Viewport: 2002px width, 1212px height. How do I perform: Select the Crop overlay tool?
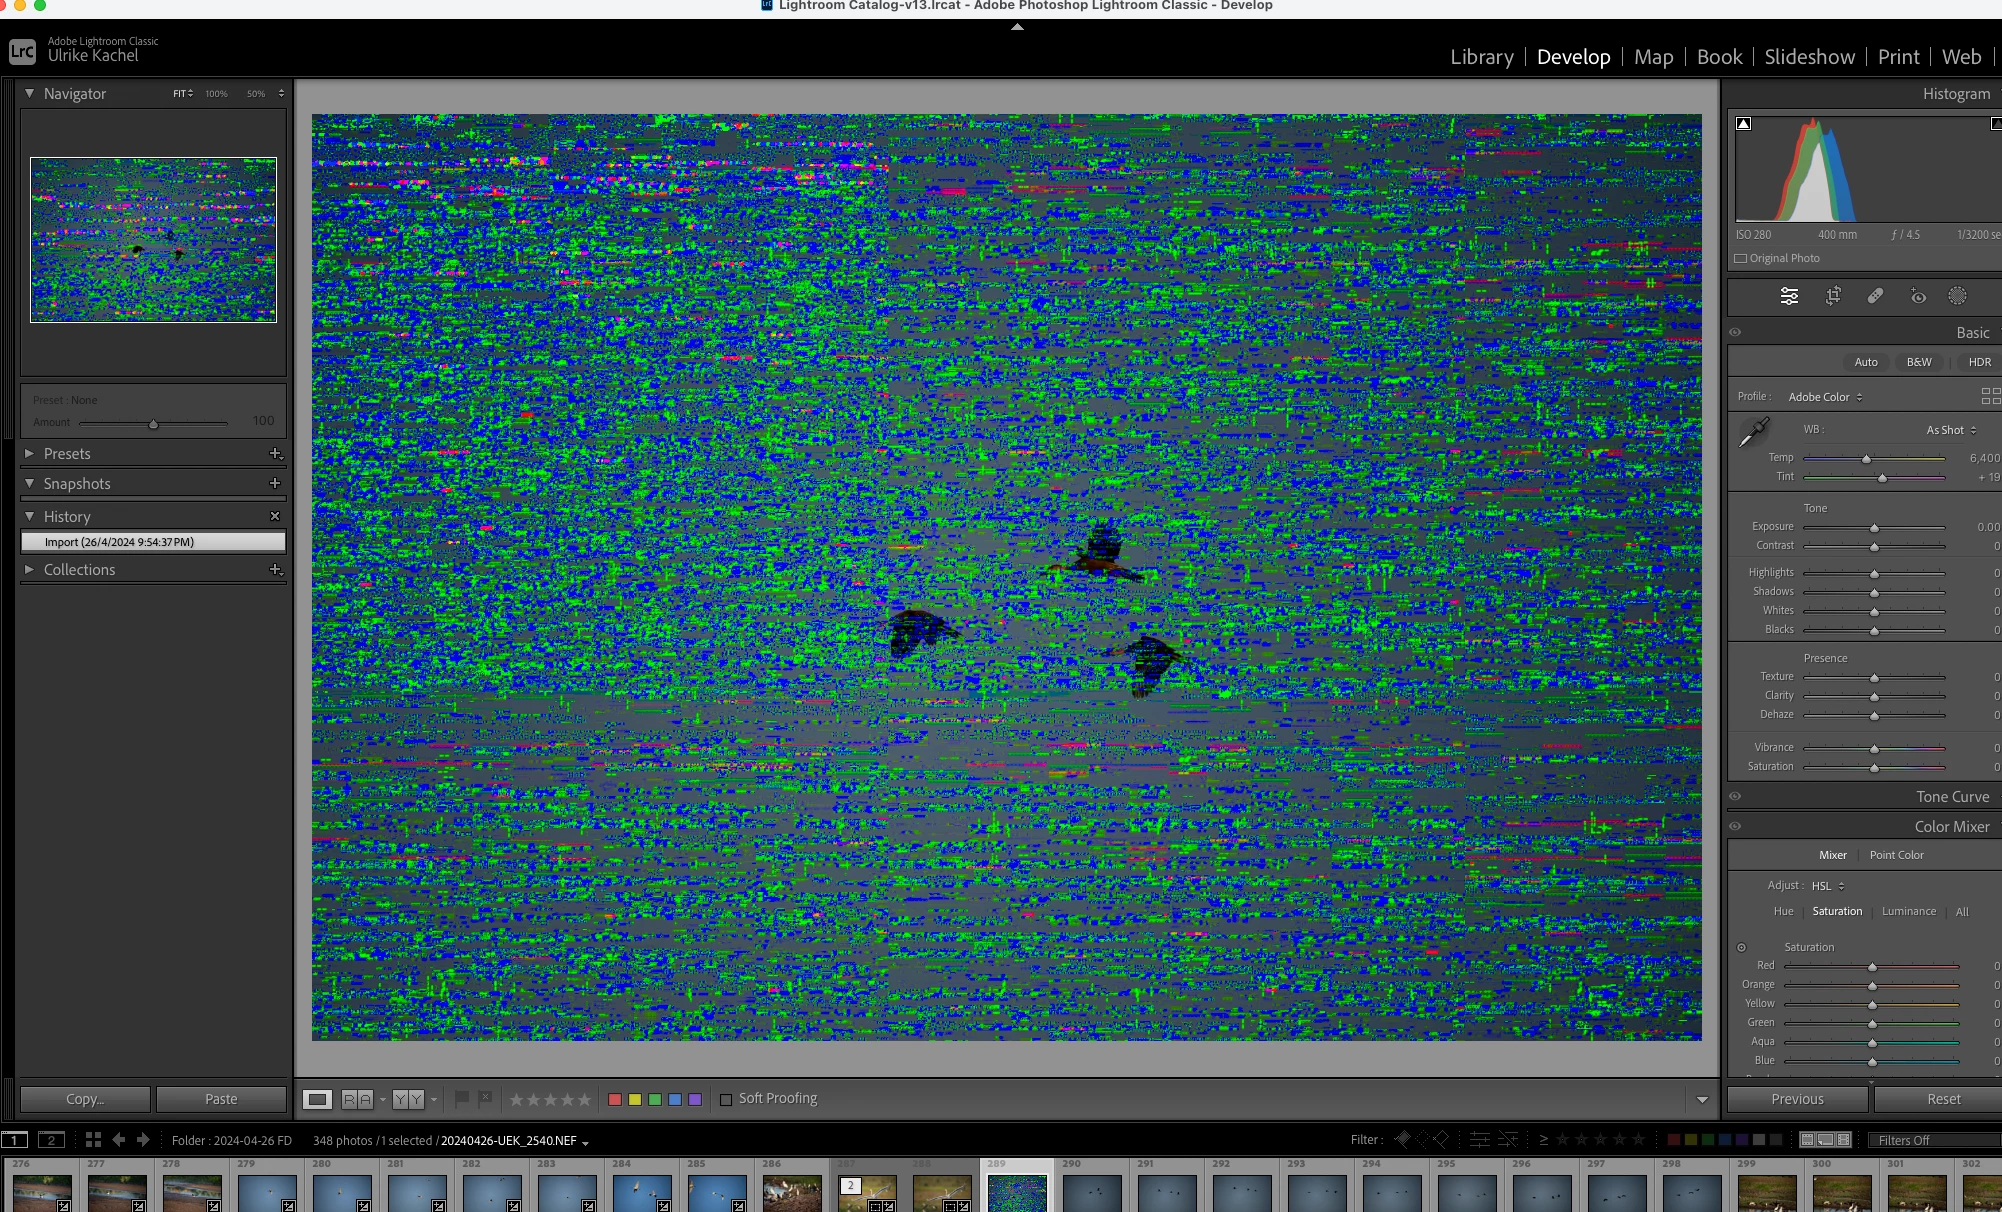pos(1833,296)
